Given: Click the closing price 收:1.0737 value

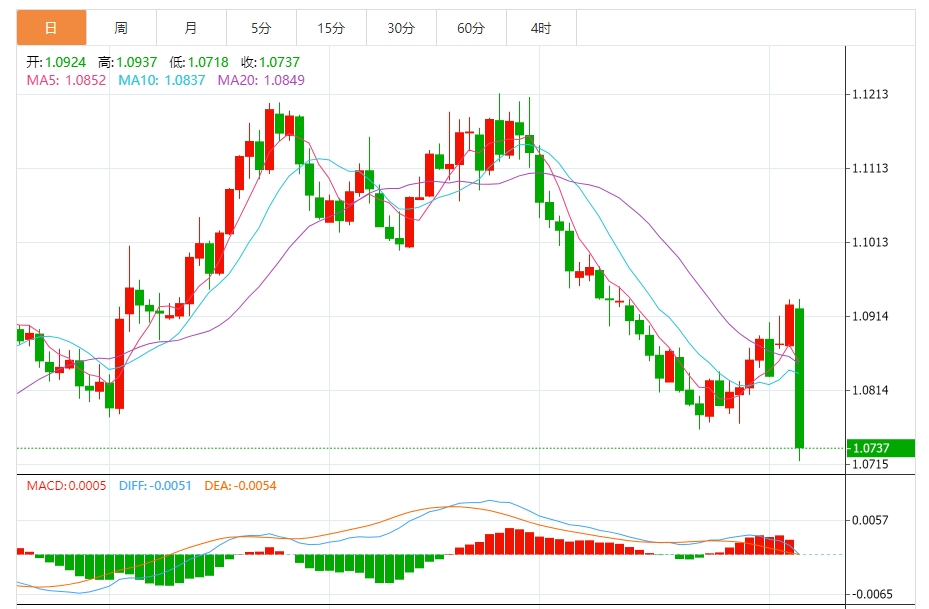Looking at the screenshot, I should [x=270, y=62].
